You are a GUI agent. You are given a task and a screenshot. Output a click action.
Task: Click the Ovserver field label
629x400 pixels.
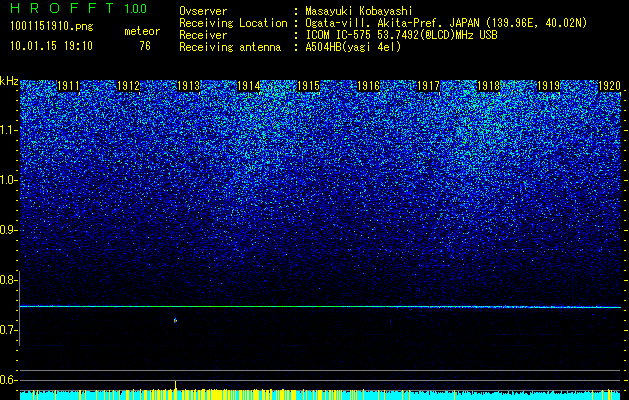(x=203, y=11)
